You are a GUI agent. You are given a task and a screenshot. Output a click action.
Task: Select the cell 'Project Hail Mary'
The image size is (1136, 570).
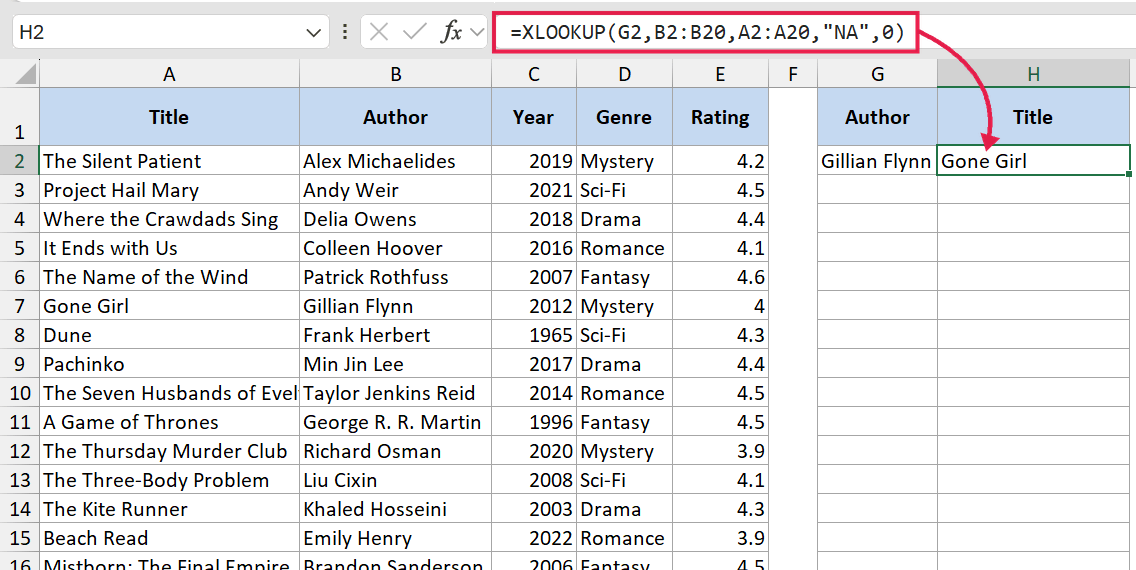170,190
